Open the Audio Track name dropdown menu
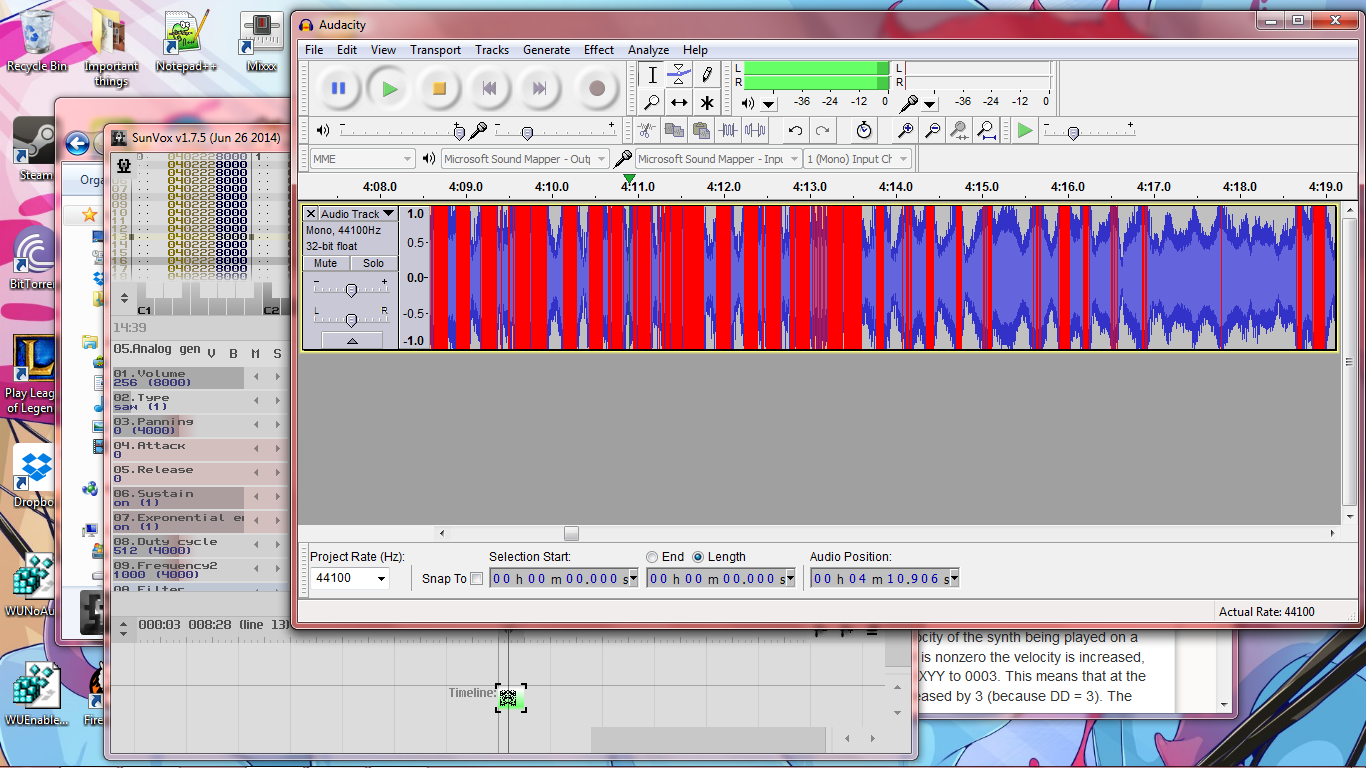 (x=389, y=214)
